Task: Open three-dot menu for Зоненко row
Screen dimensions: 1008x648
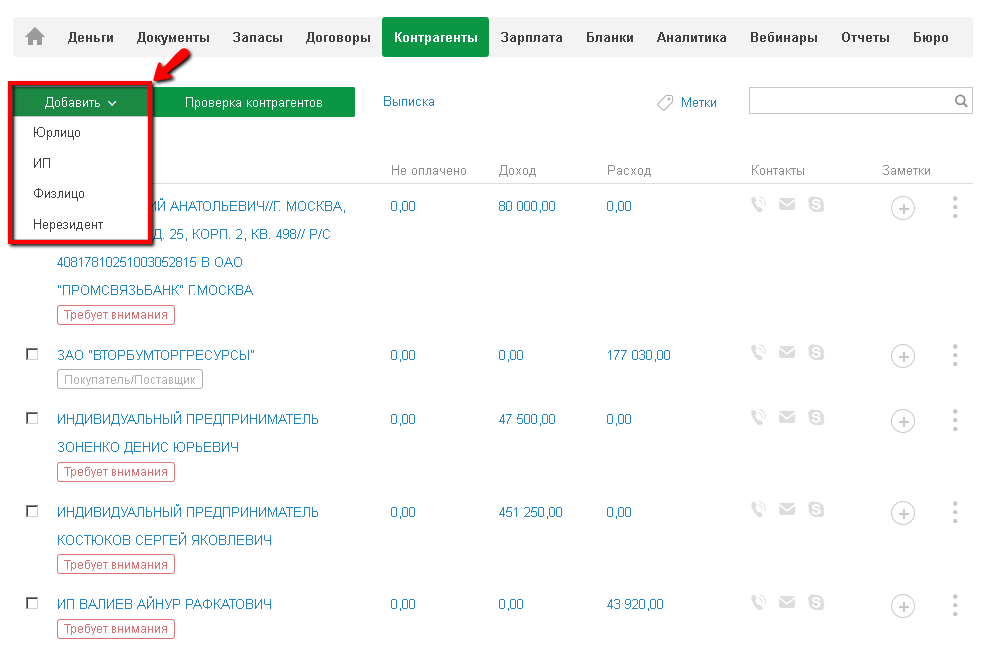Action: point(955,420)
